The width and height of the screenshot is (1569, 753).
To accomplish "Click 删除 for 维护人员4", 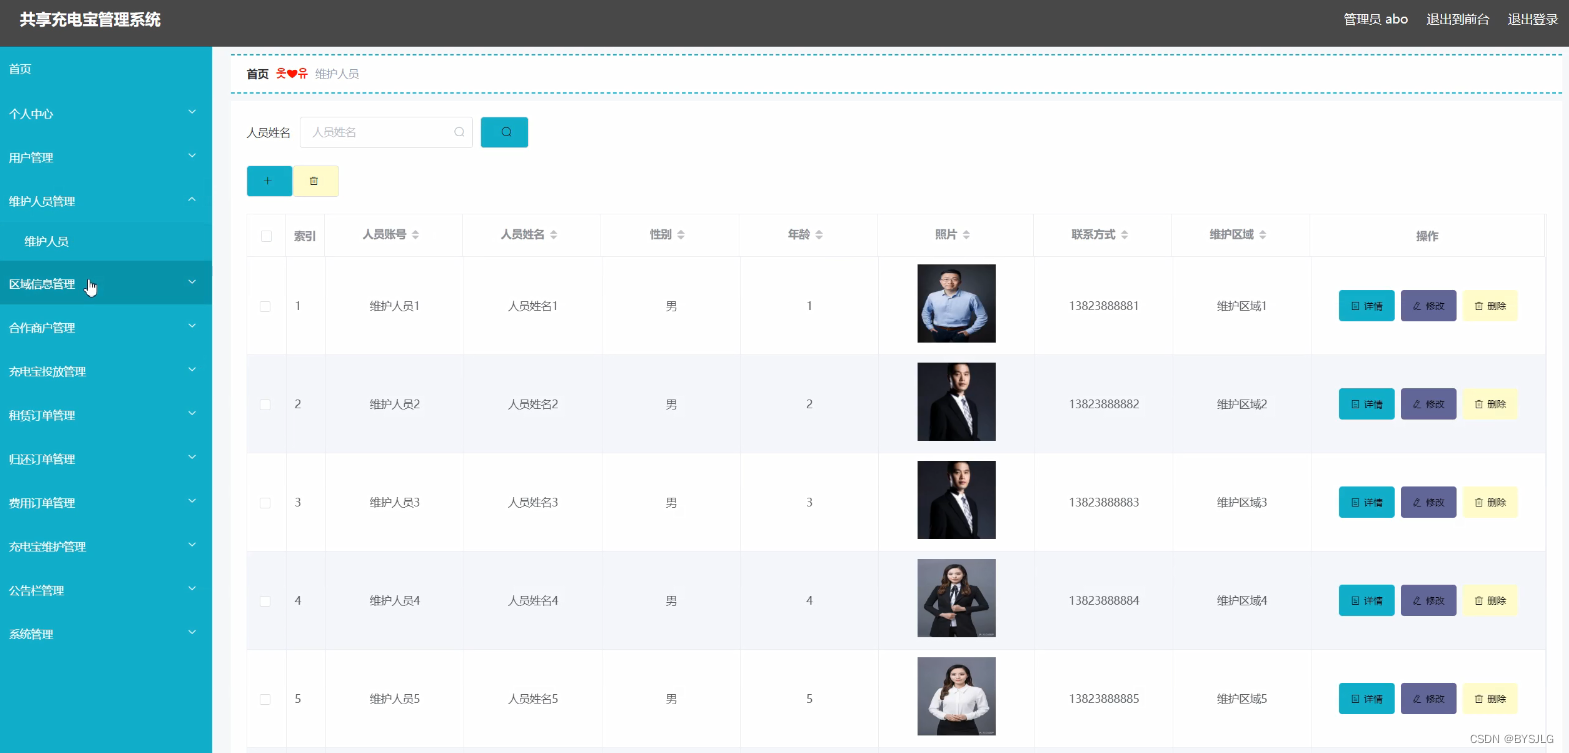I will [1490, 600].
